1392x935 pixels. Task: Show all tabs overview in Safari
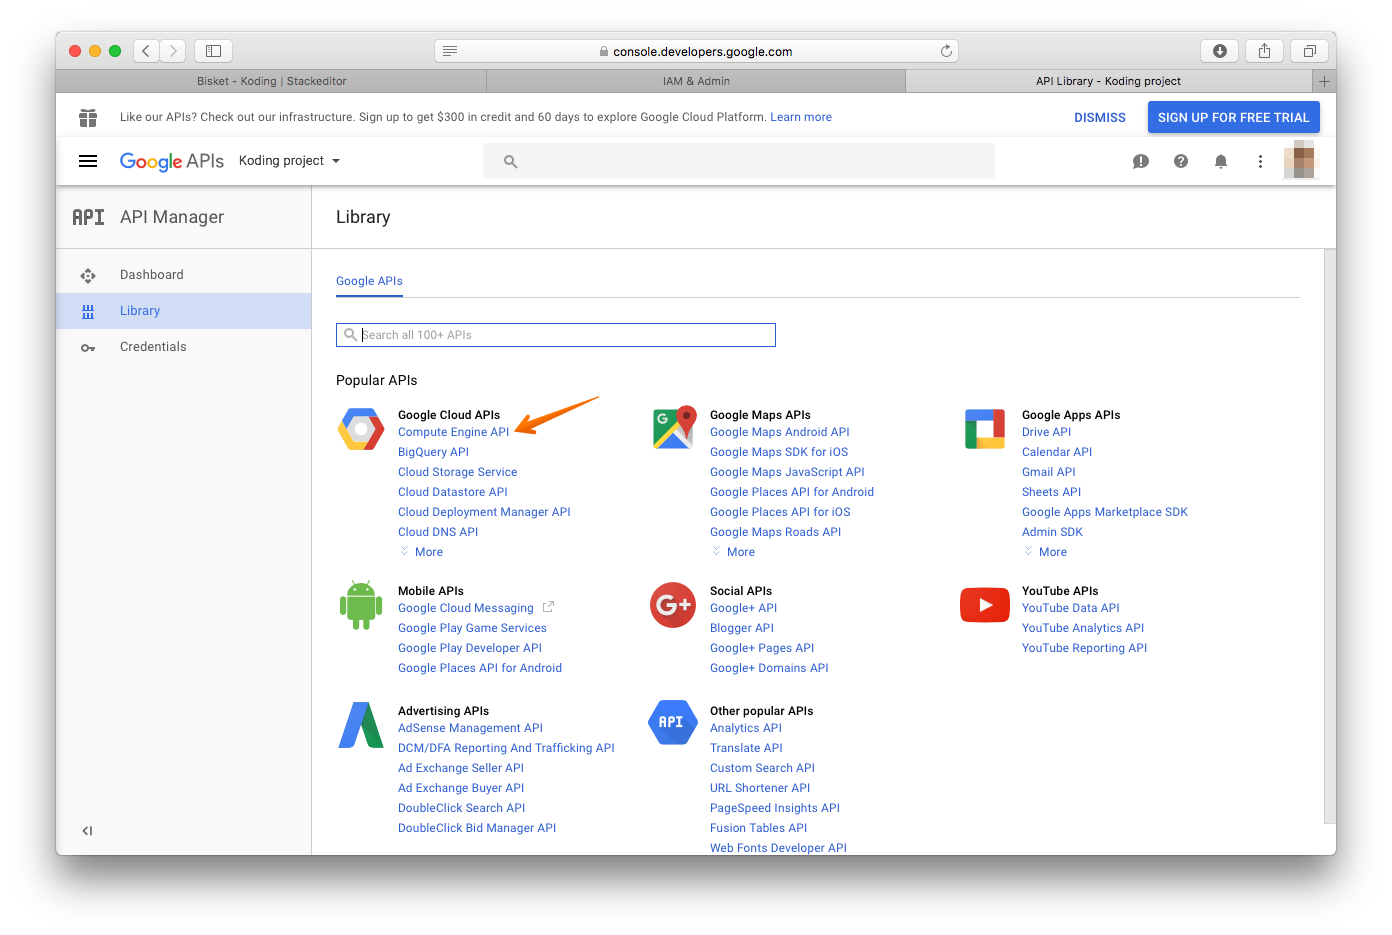tap(1309, 50)
